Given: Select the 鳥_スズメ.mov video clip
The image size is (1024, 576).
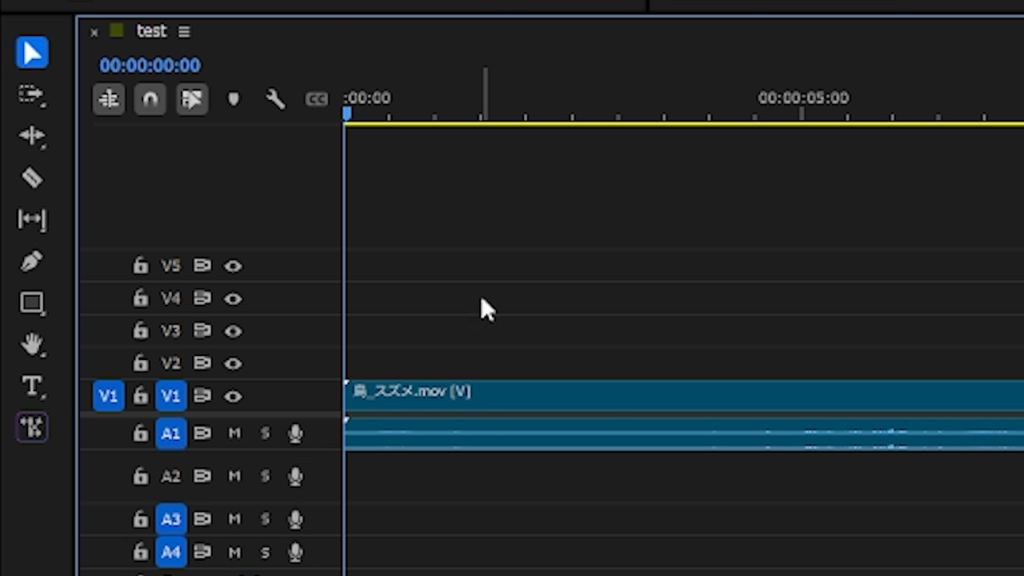Looking at the screenshot, I should [684, 396].
